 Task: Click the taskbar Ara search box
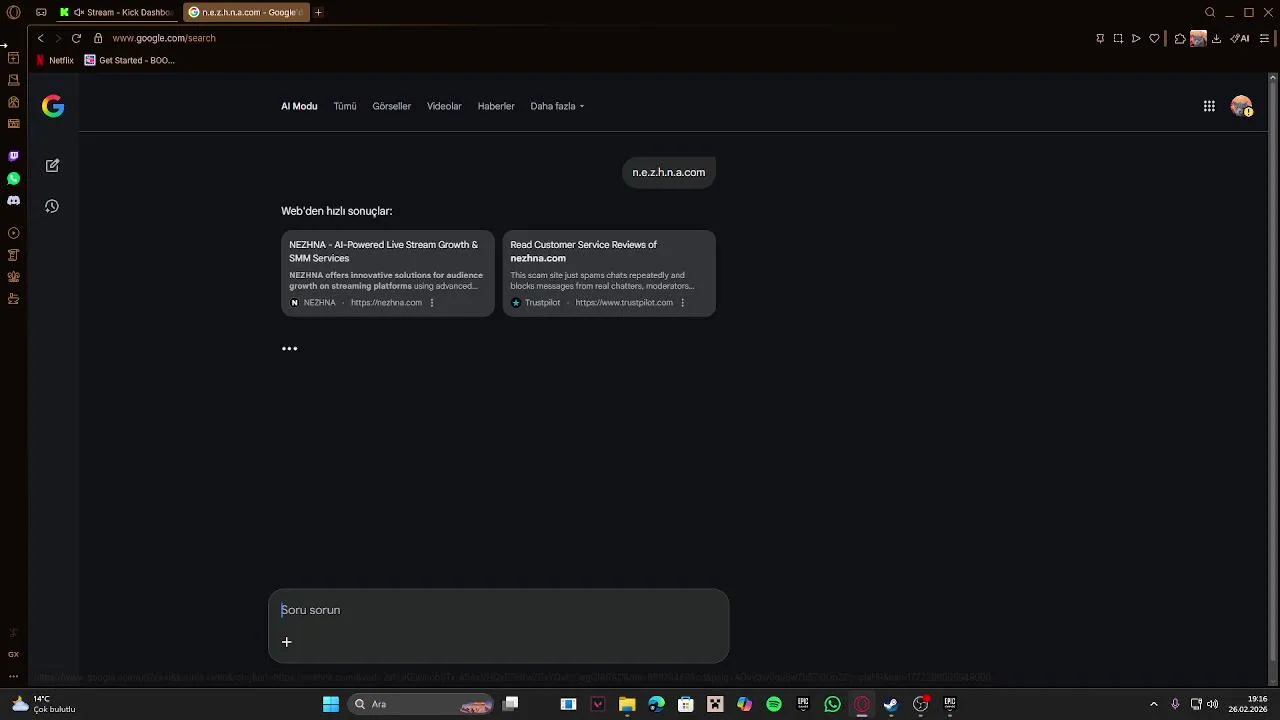(x=421, y=704)
